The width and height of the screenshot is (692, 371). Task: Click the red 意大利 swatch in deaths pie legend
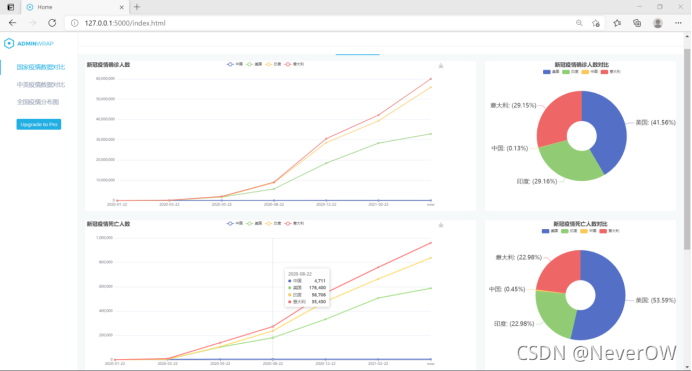point(603,231)
